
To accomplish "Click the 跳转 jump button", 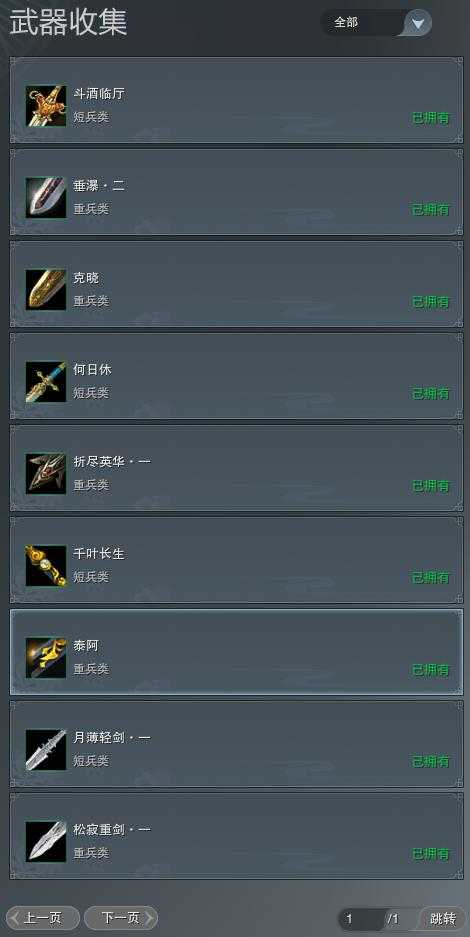I will pyautogui.click(x=443, y=919).
